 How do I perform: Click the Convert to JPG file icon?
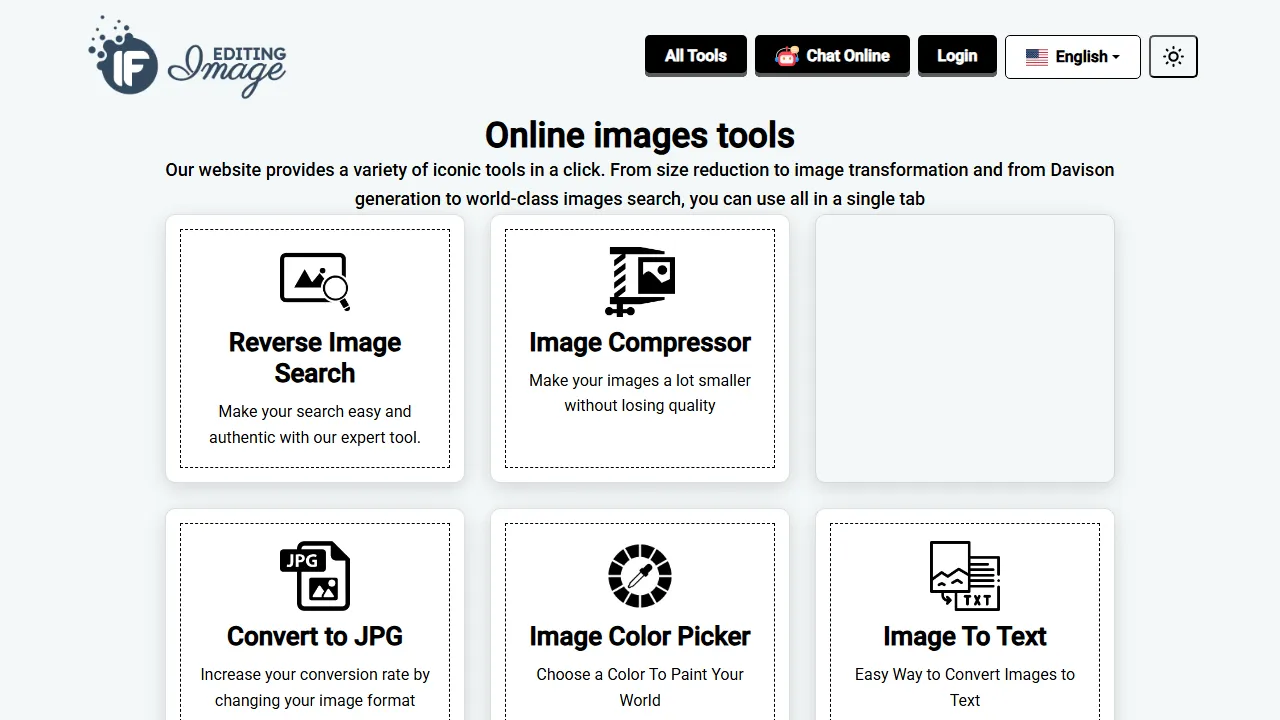[x=314, y=575]
